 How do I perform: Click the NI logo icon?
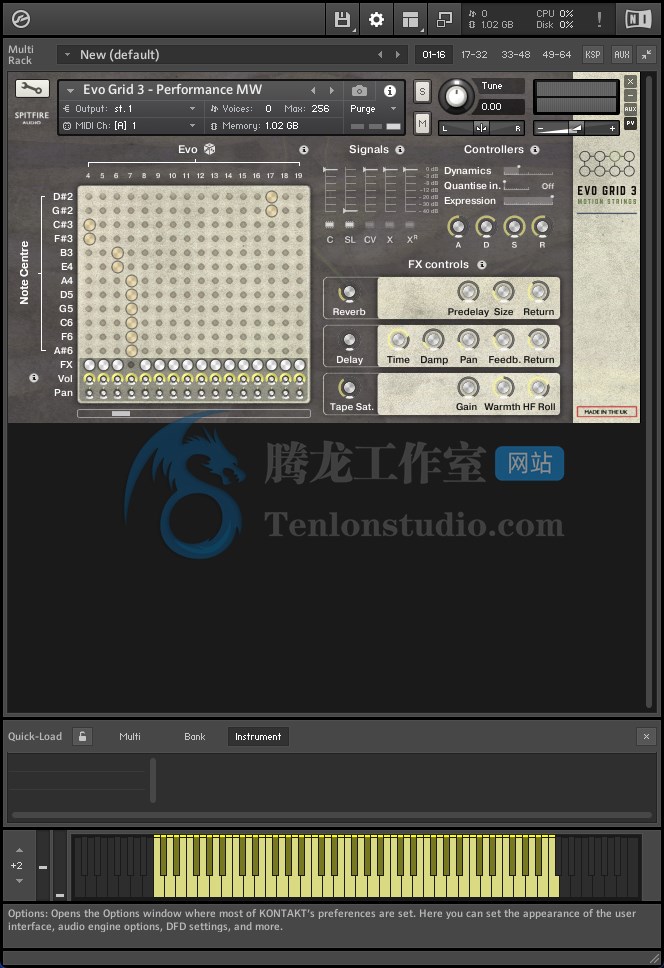point(637,19)
